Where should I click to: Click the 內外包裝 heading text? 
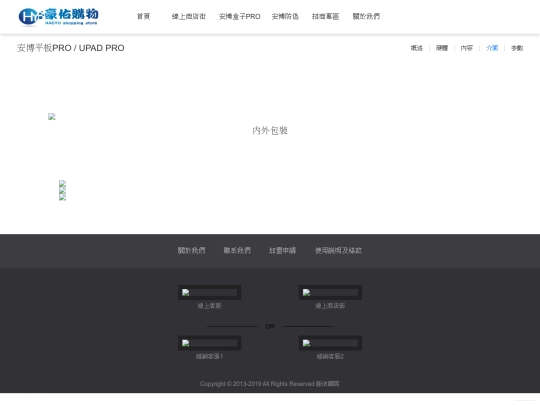(270, 131)
